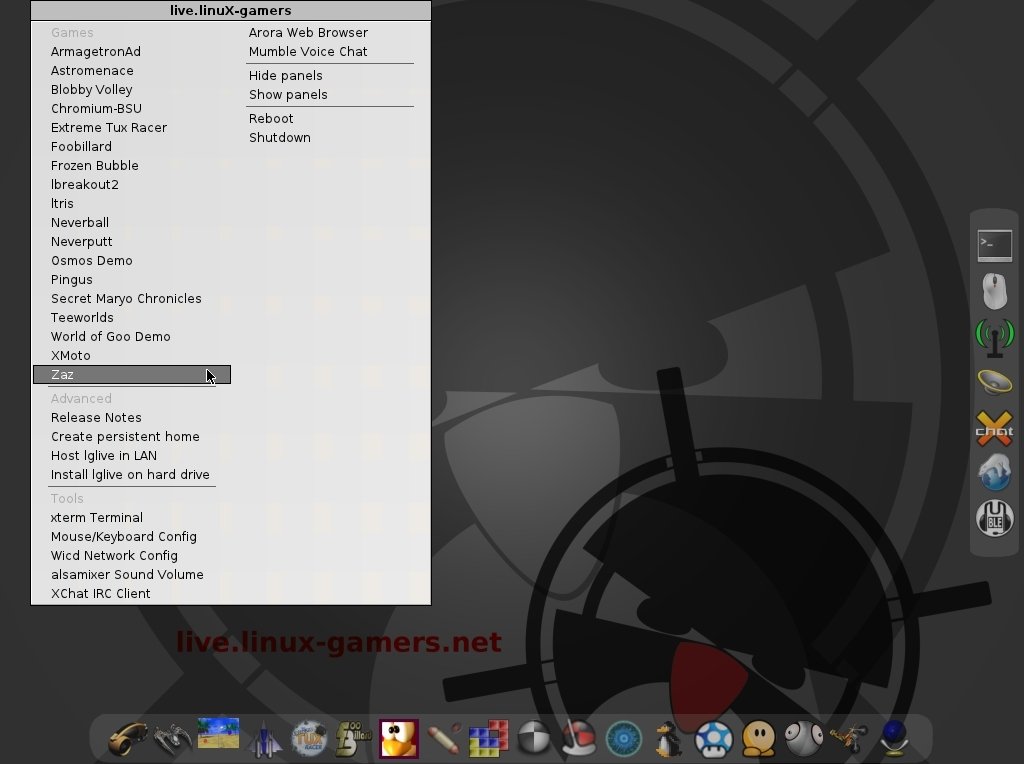The height and width of the screenshot is (764, 1024).
Task: Open Wicd network antenna icon
Action: [x=995, y=337]
